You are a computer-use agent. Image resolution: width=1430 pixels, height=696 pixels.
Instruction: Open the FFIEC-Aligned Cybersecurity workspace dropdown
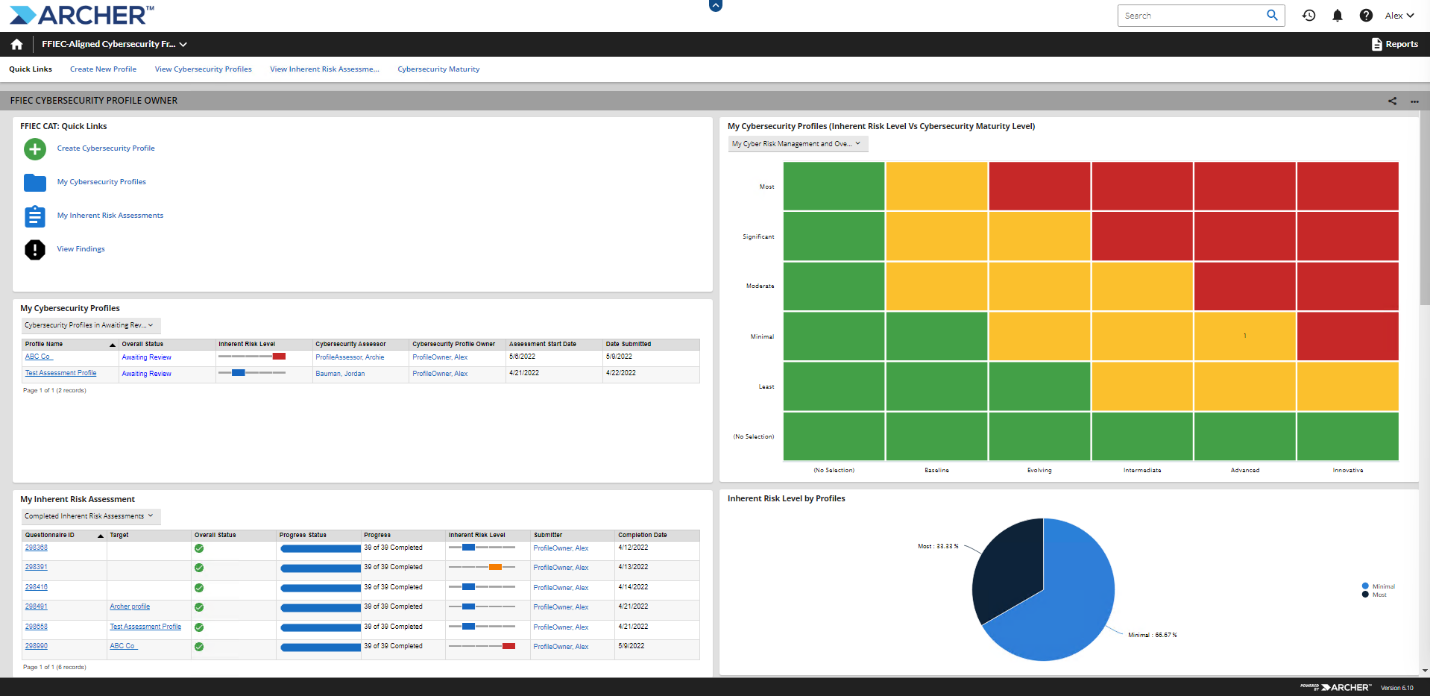click(114, 44)
